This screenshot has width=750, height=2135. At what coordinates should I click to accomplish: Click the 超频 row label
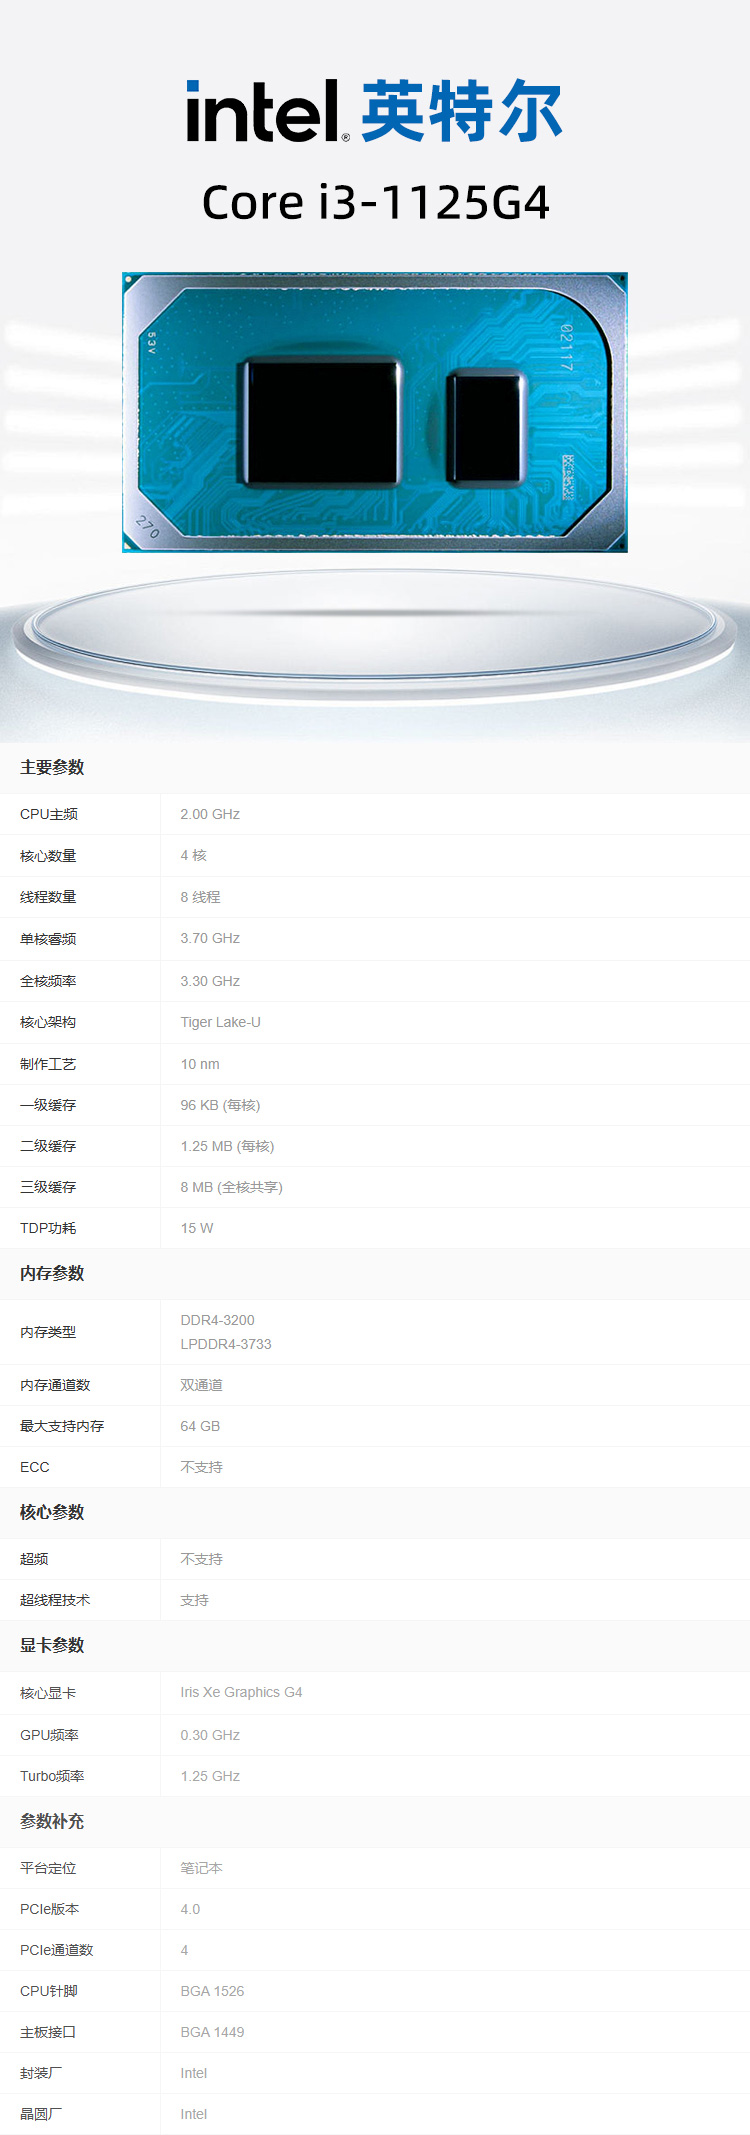click(34, 1559)
